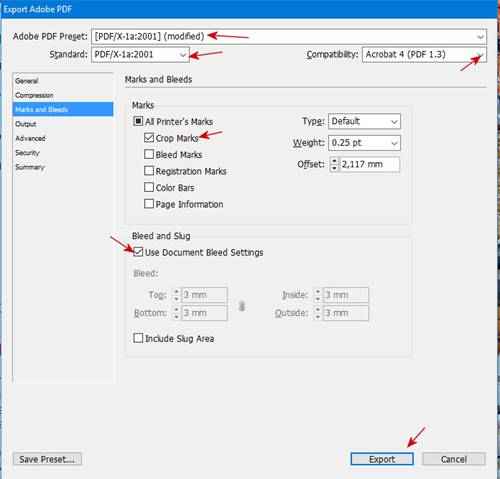This screenshot has height=479, width=500.
Task: Expand the Standard PDF/X-1a:2001 dropdown
Action: [x=140, y=54]
